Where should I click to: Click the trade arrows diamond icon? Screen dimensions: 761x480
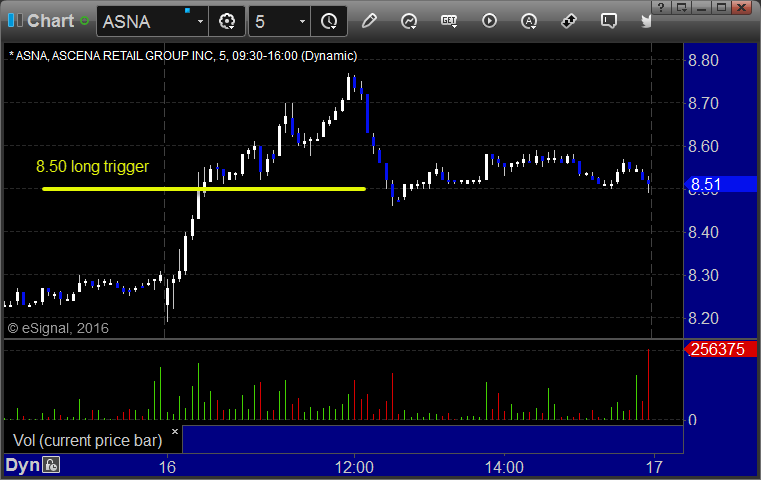tap(568, 21)
